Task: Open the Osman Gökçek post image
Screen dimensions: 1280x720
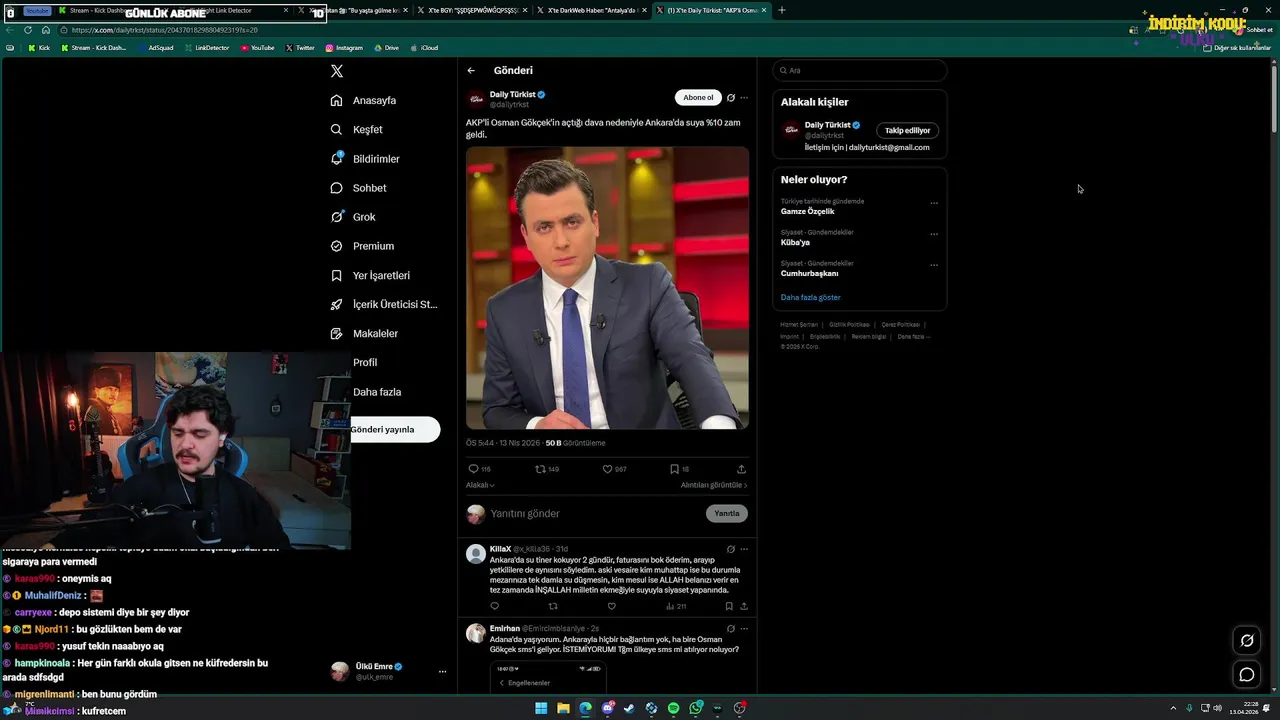Action: (x=607, y=288)
